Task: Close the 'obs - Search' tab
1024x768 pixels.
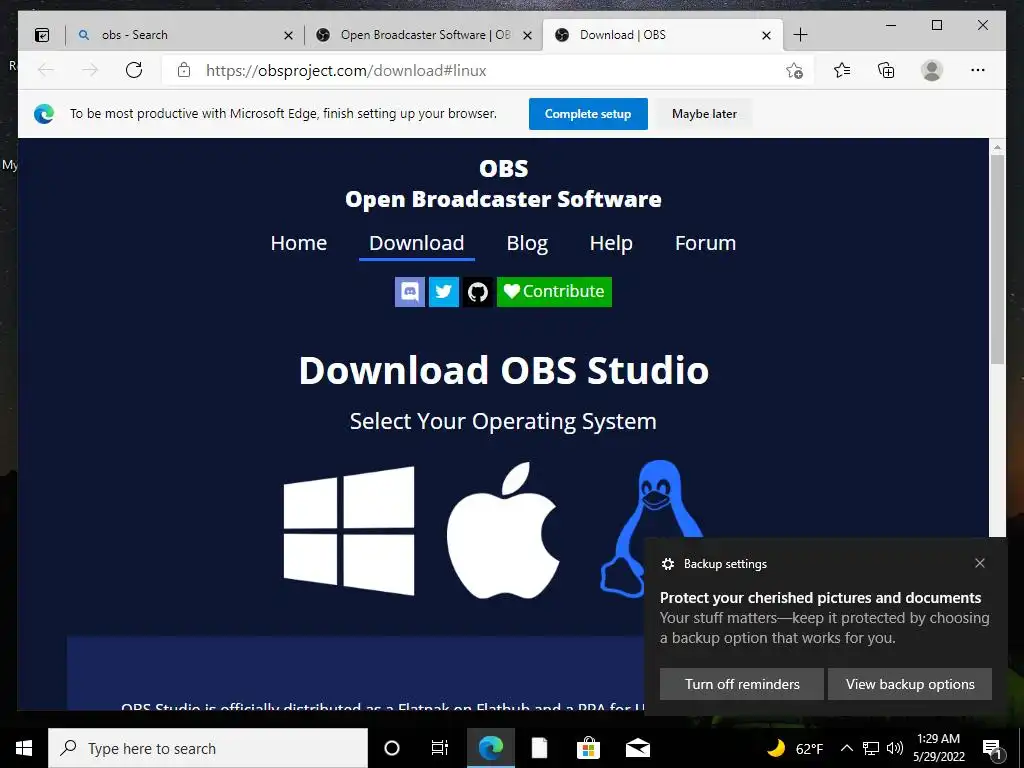Action: pyautogui.click(x=288, y=35)
